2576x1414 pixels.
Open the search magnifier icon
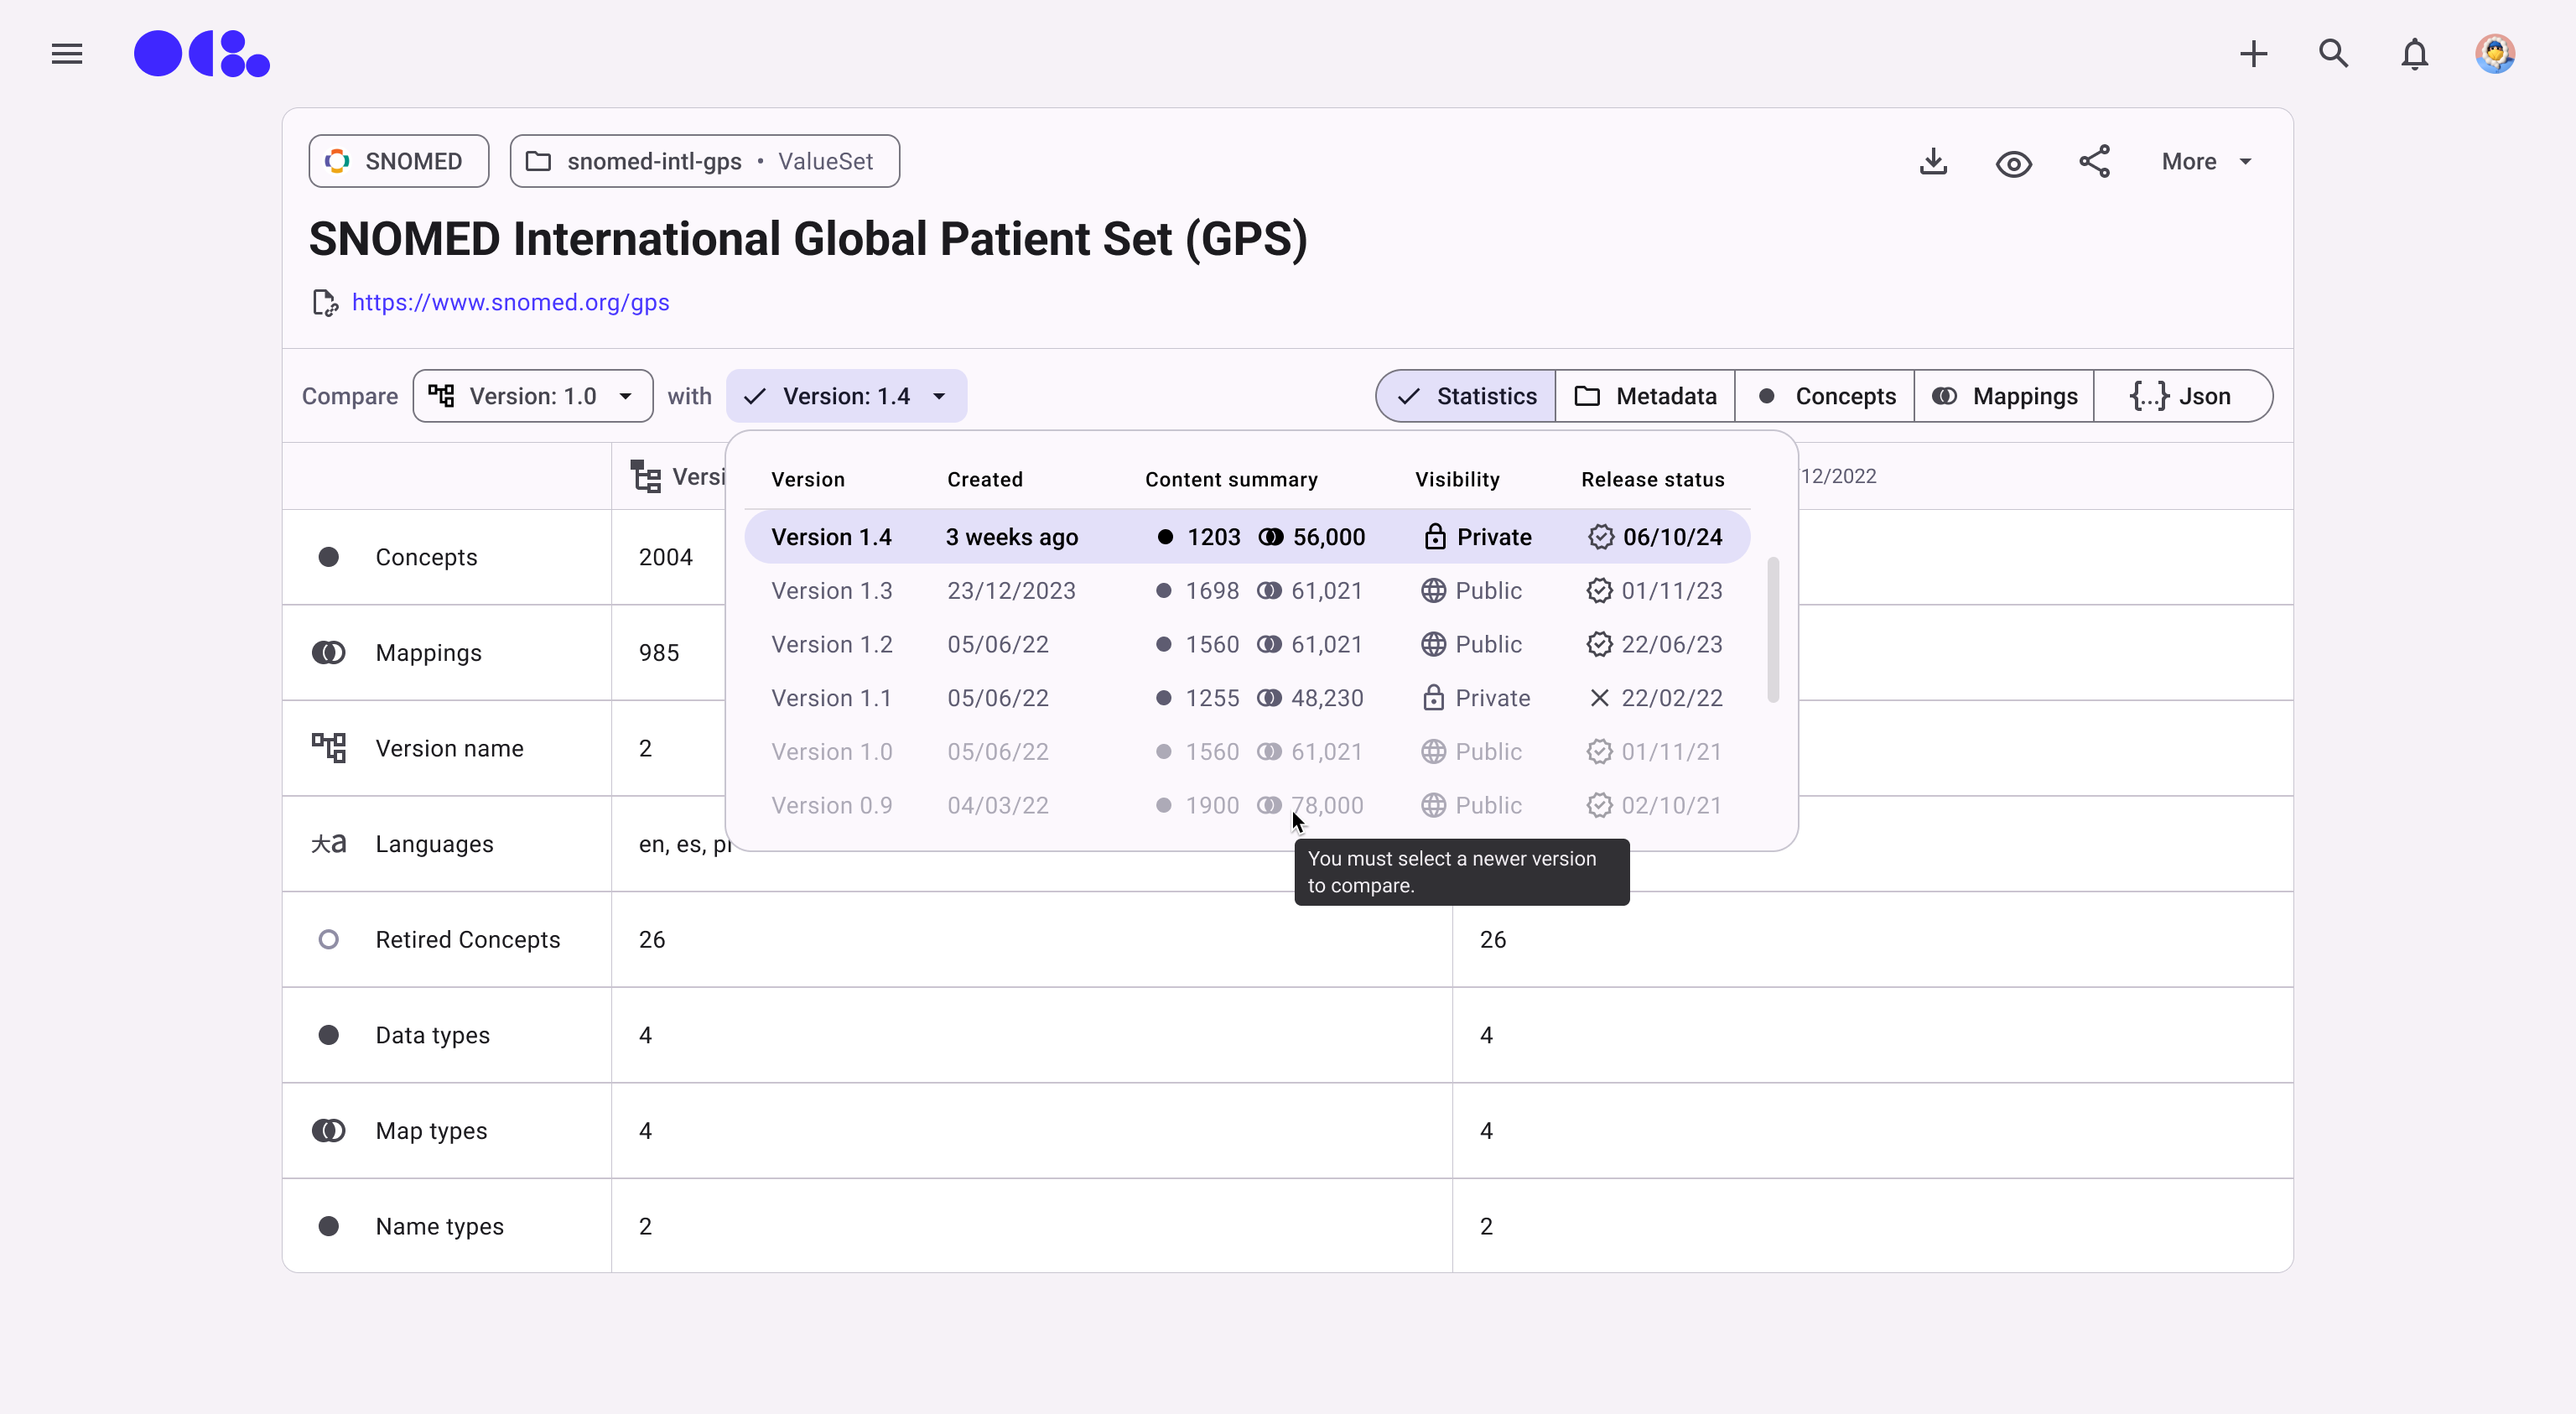(2333, 54)
